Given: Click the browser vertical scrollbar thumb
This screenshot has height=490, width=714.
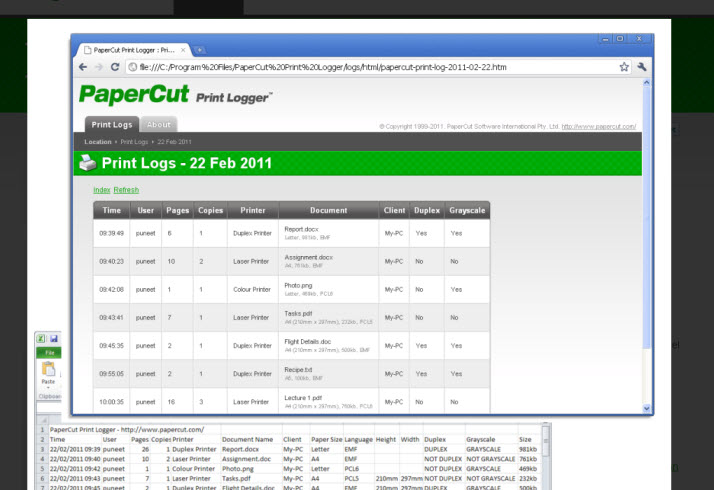Looking at the screenshot, I should 646,219.
